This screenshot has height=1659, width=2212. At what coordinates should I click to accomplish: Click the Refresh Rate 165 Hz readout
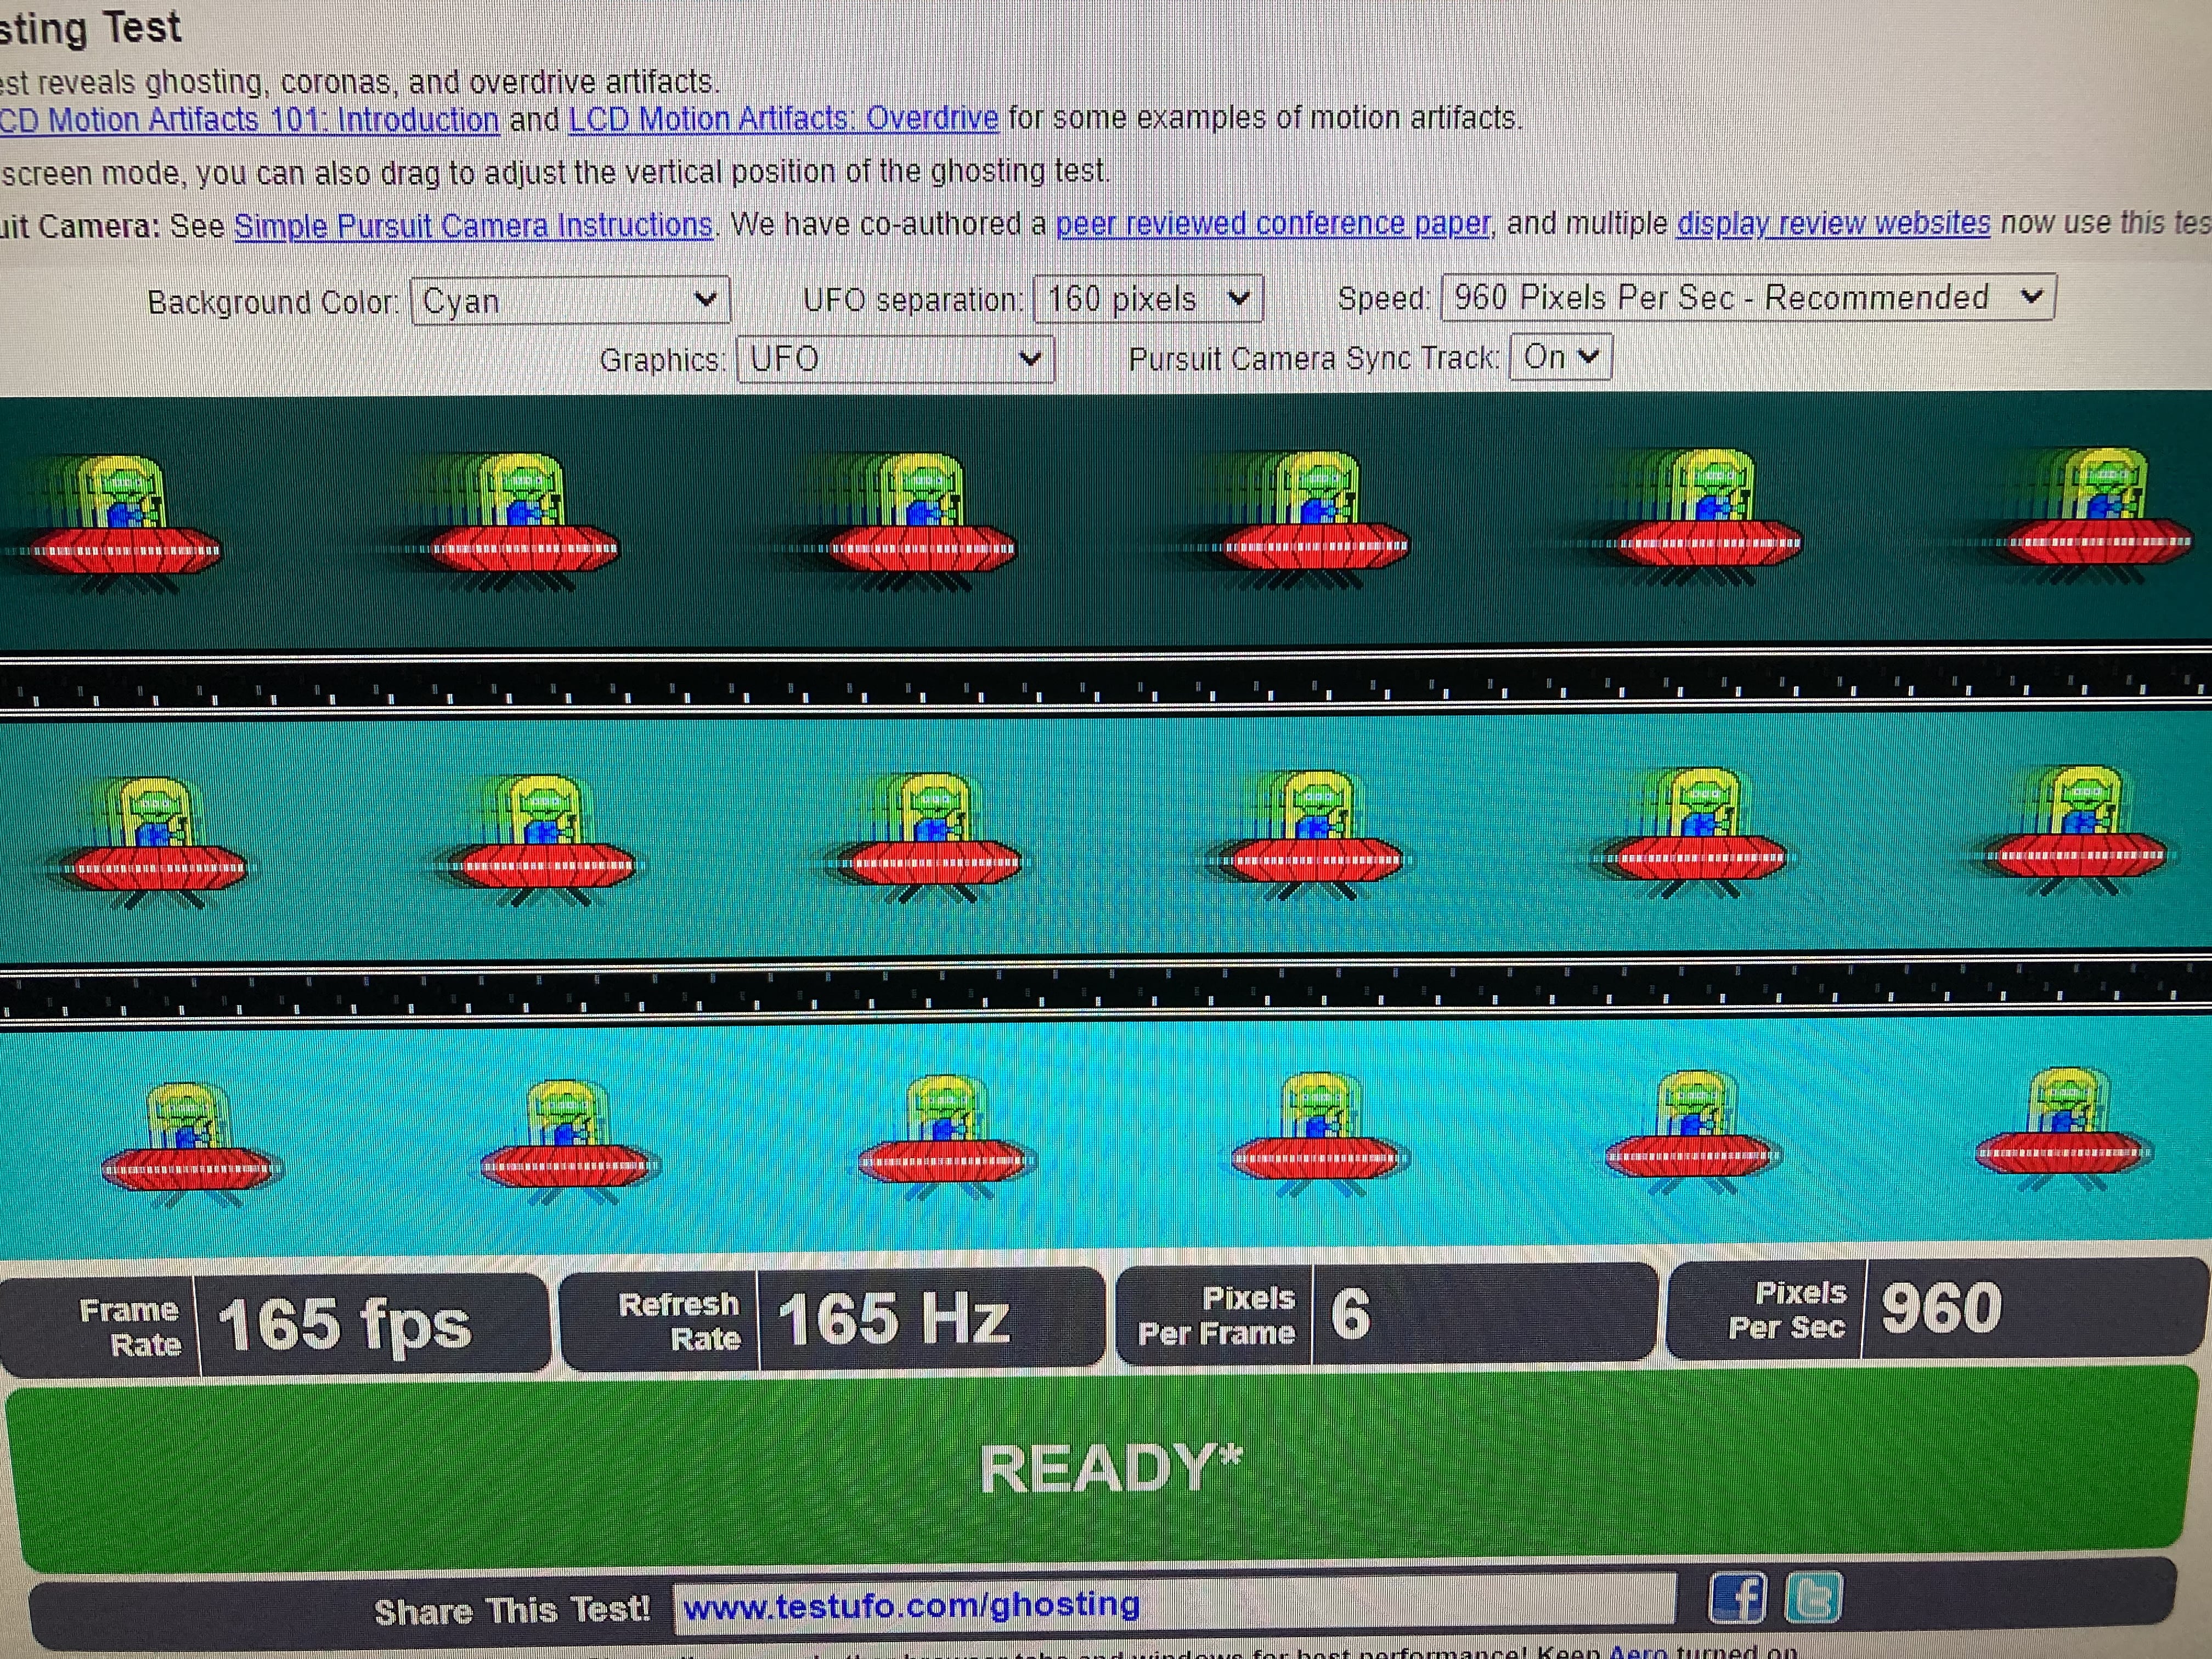click(x=893, y=1318)
